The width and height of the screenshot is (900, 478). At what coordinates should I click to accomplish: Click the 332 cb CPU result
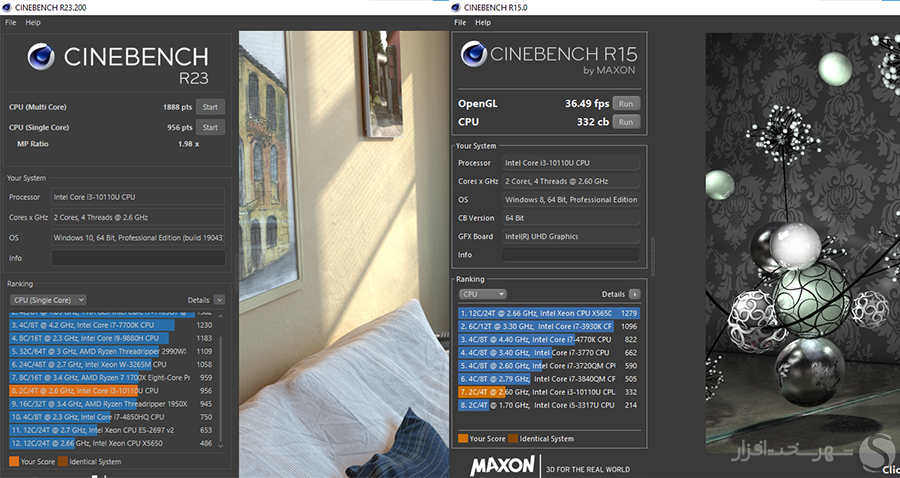[x=593, y=122]
